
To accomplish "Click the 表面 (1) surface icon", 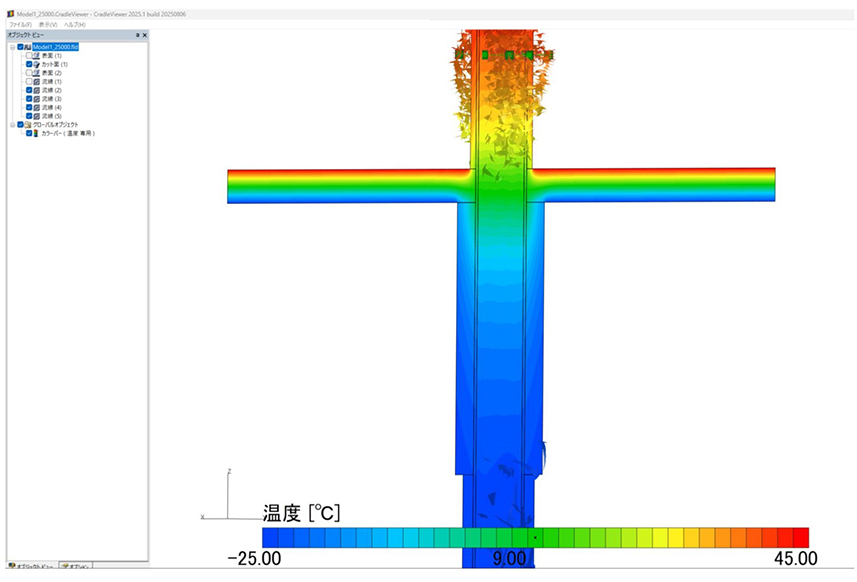I will 36,55.
